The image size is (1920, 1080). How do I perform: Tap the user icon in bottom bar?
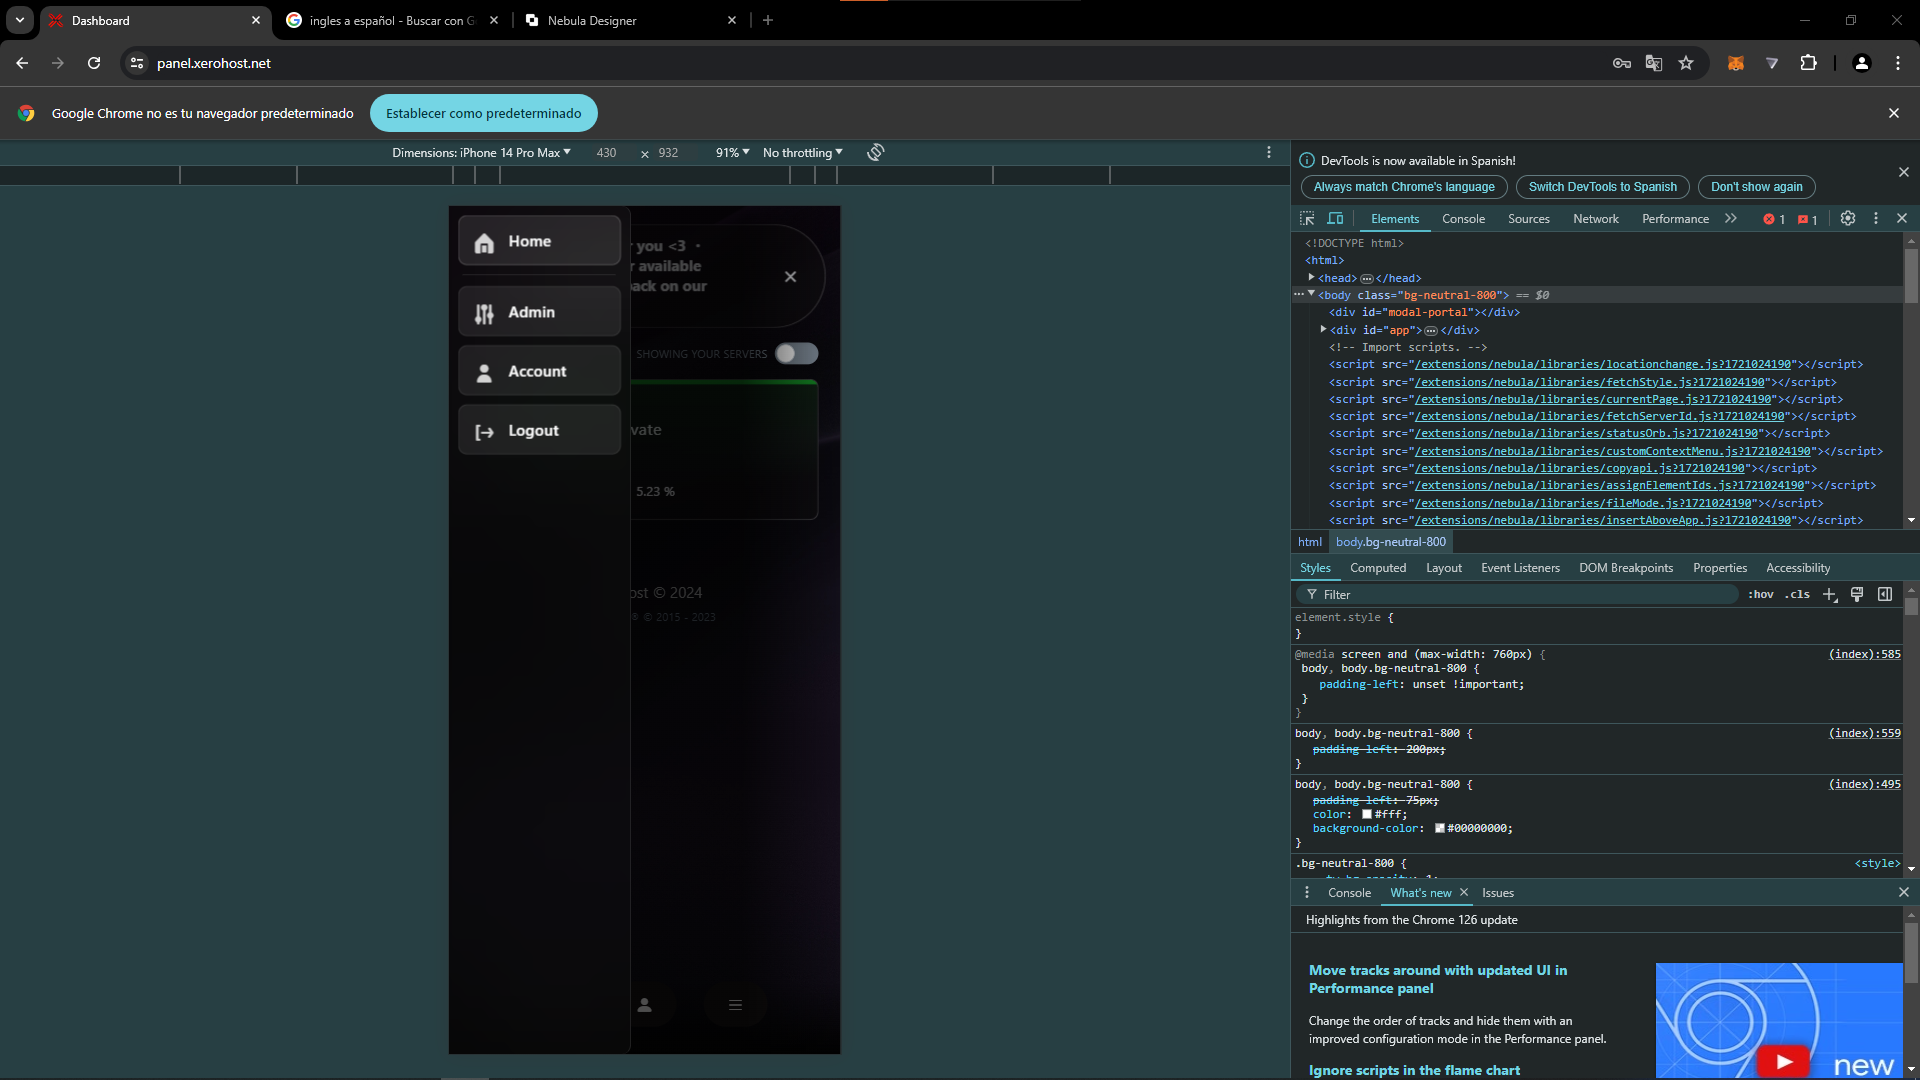pyautogui.click(x=645, y=1005)
